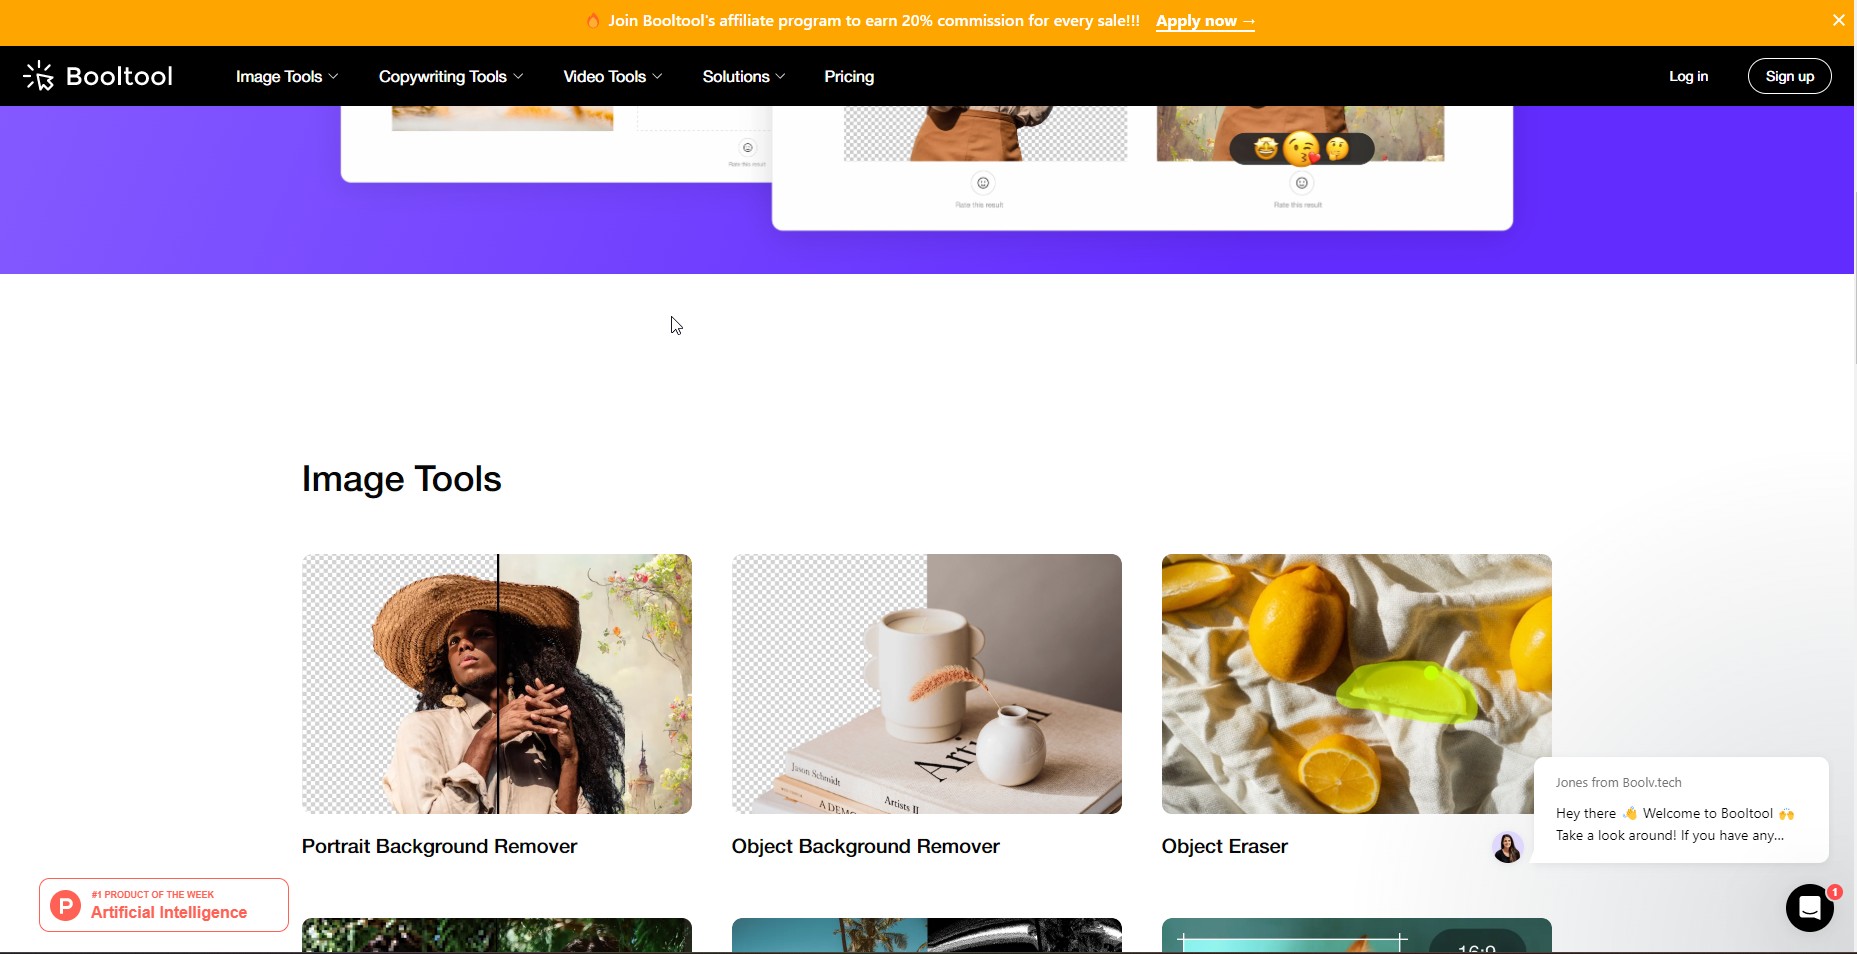Image resolution: width=1857 pixels, height=954 pixels.
Task: Click the Booltool logo icon
Action: tap(38, 76)
